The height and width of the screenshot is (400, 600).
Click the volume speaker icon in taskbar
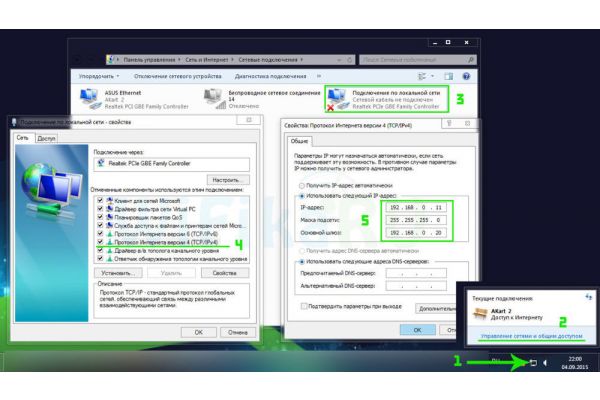pos(545,362)
